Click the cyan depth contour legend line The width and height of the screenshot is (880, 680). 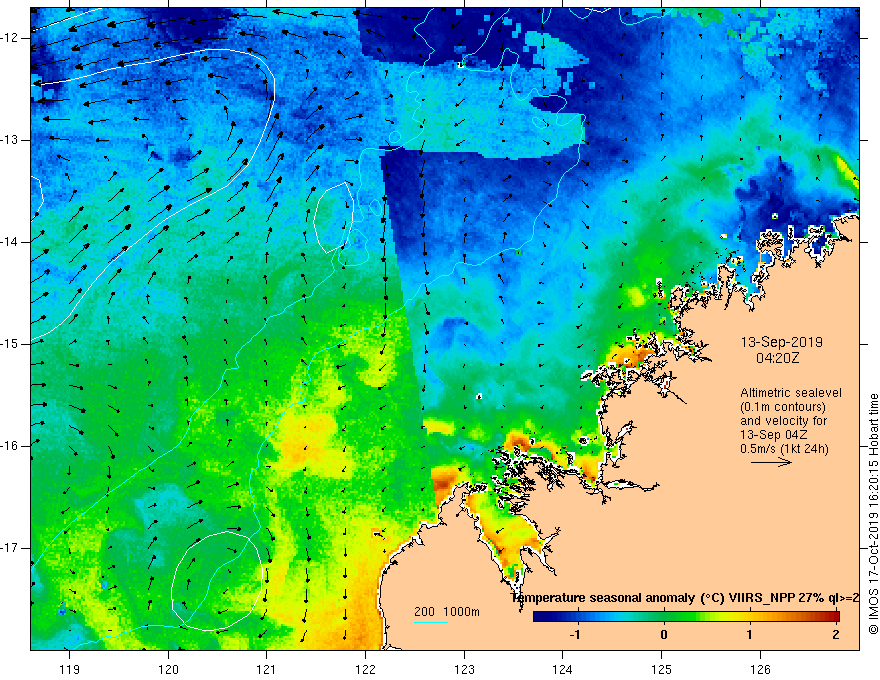point(431,622)
